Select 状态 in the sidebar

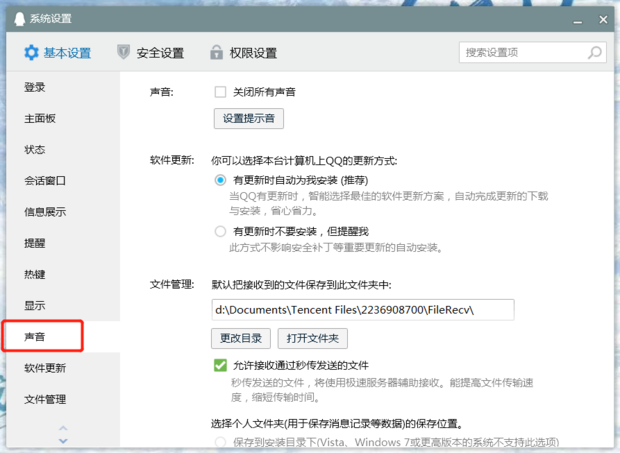coord(35,149)
